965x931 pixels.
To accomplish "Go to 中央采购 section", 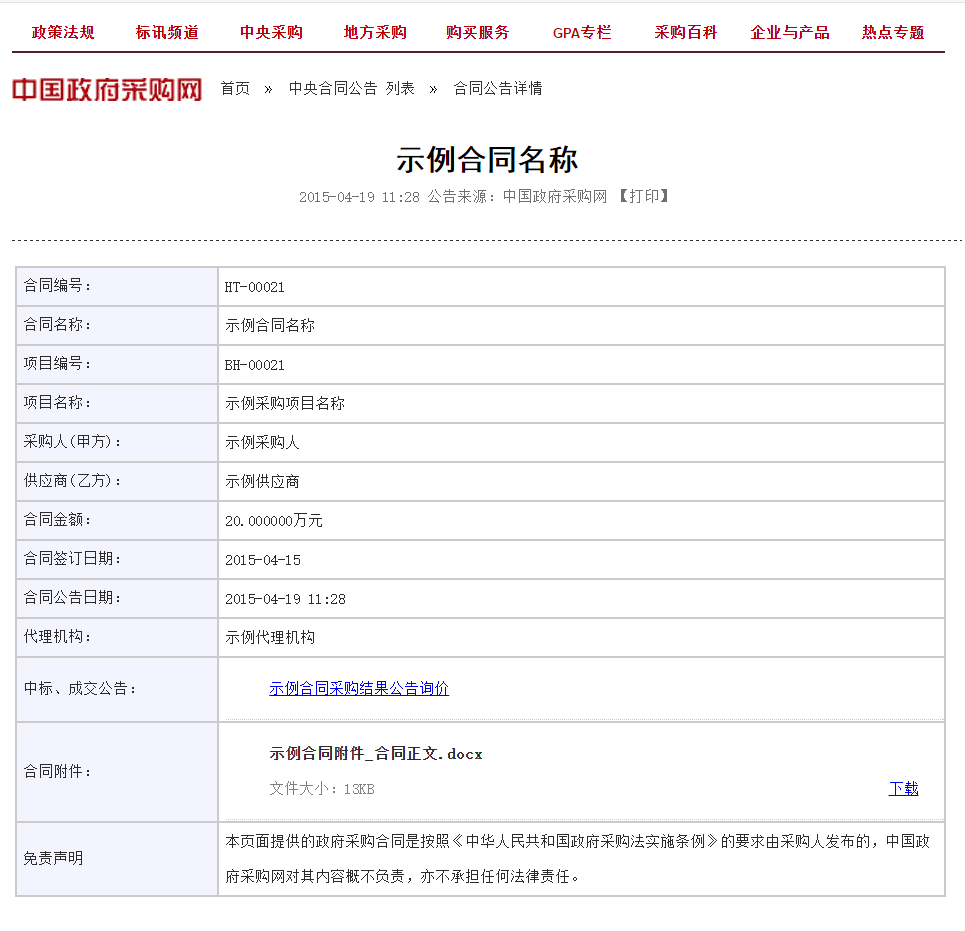I will click(271, 32).
